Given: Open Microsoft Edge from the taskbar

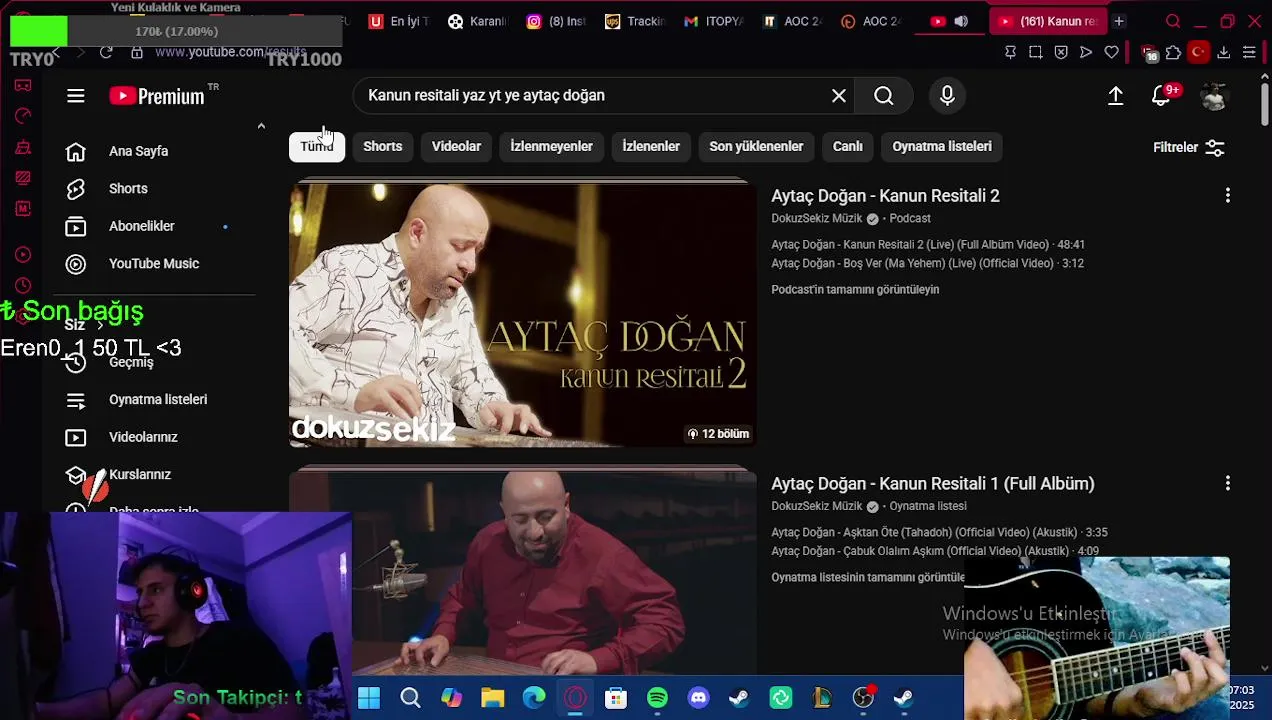Looking at the screenshot, I should pos(534,698).
